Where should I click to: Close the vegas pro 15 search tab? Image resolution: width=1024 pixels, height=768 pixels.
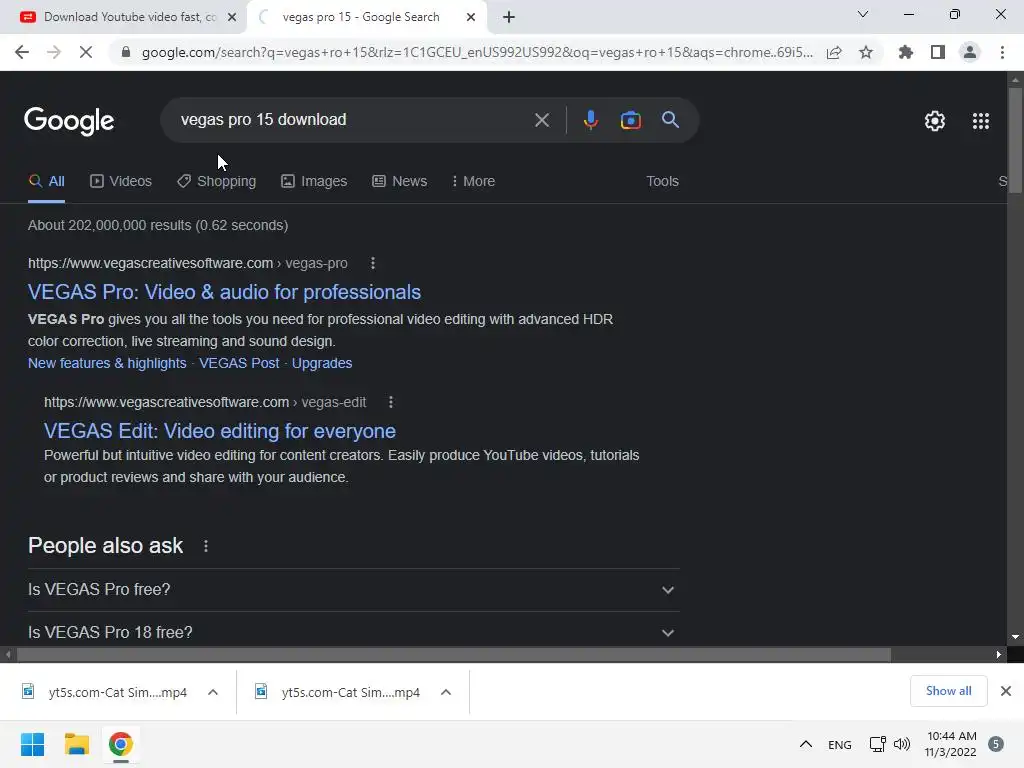pyautogui.click(x=471, y=17)
